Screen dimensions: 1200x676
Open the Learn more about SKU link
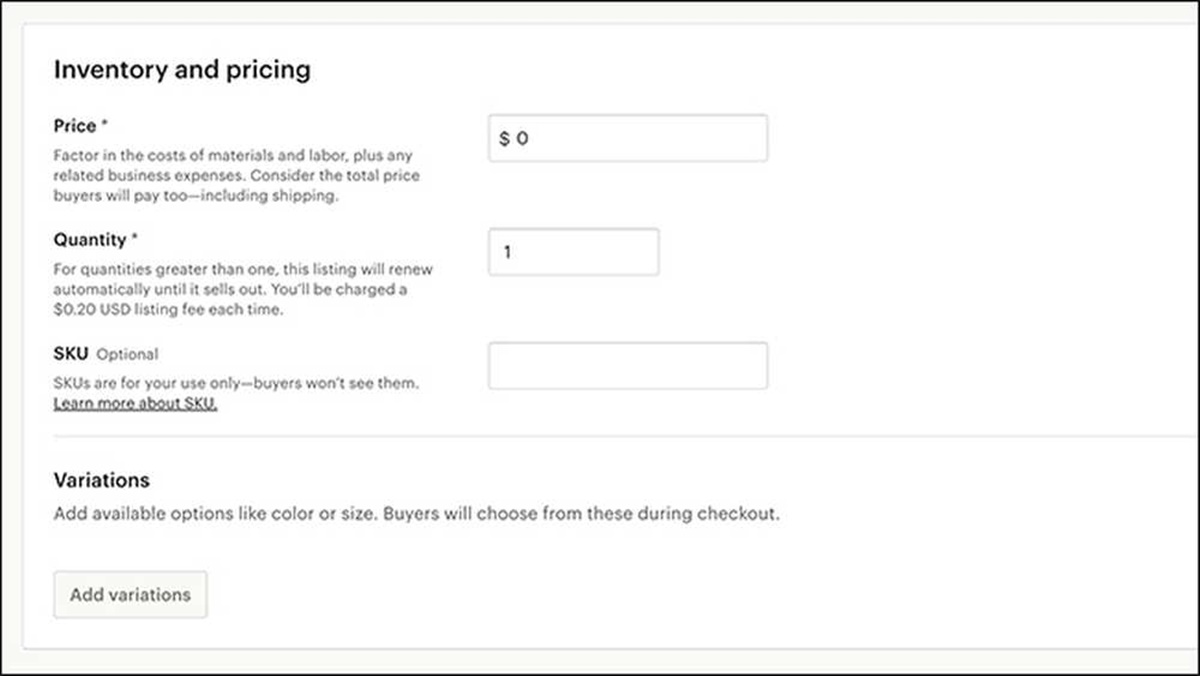click(x=135, y=404)
